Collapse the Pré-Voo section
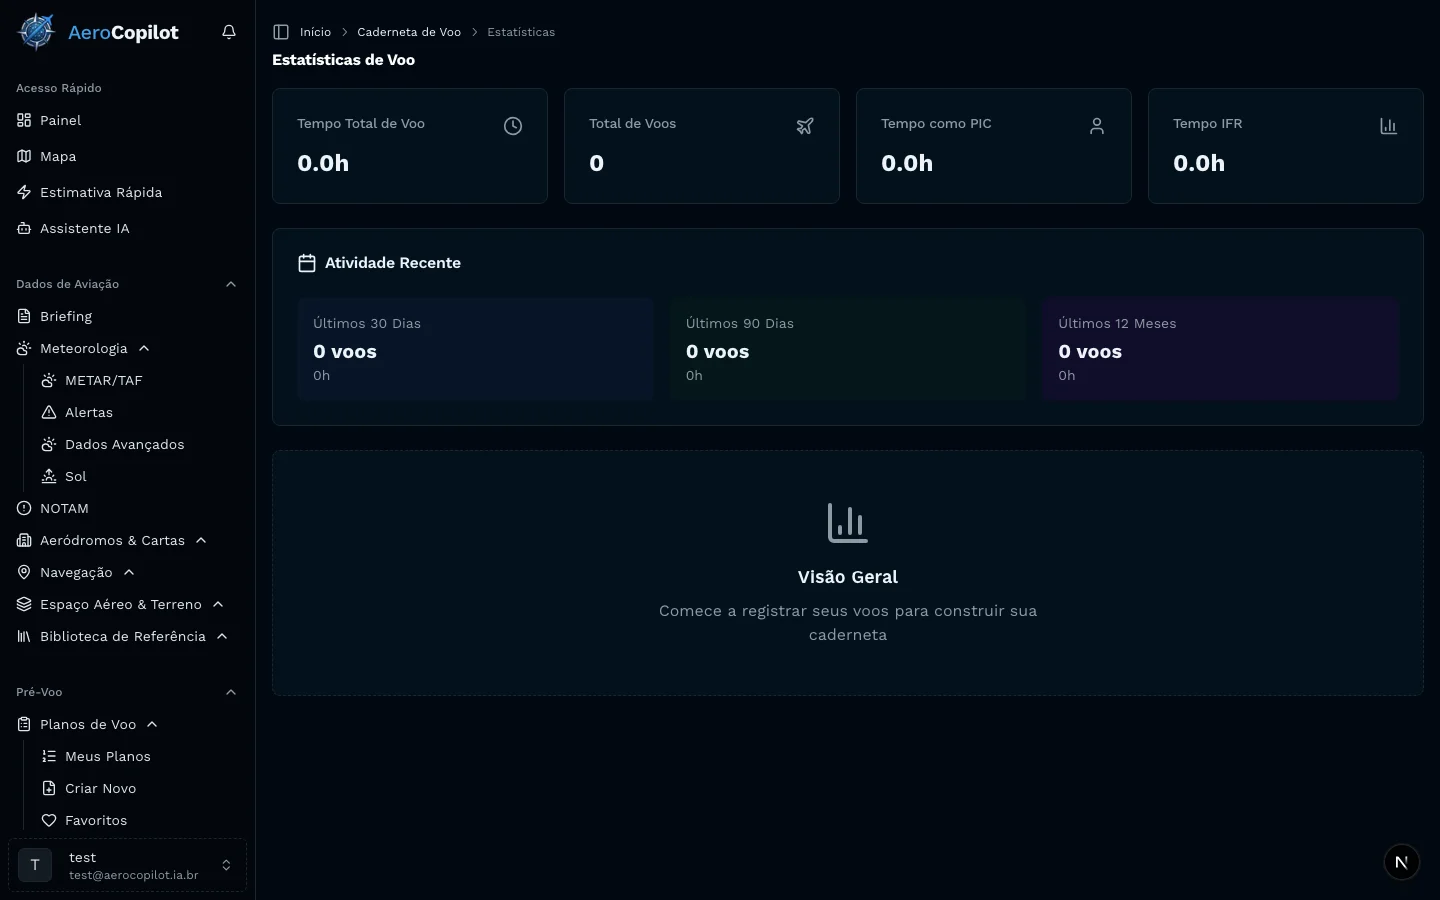The height and width of the screenshot is (900, 1440). click(x=231, y=692)
